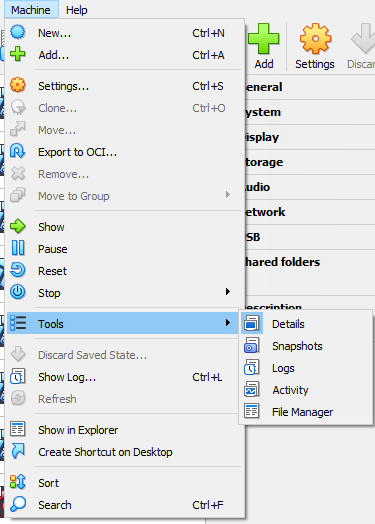This screenshot has width=375, height=524.
Task: Select Show in Explorer entry
Action: click(124, 430)
